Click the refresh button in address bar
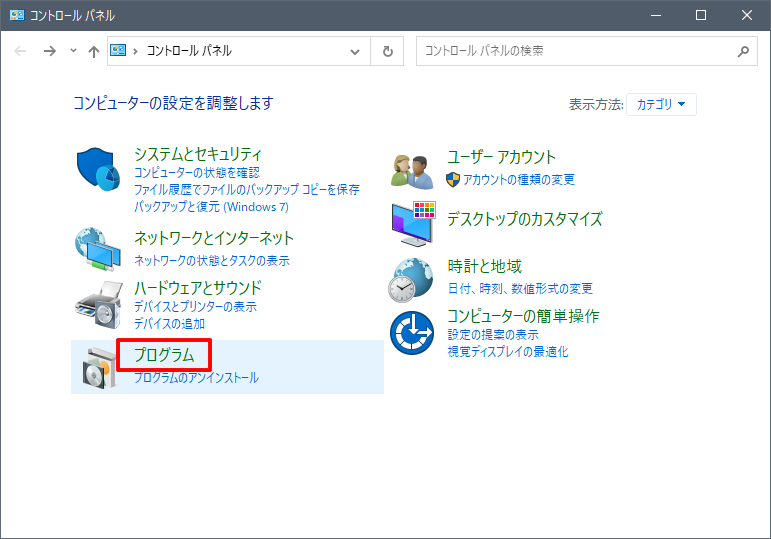Screen dimensions: 771x539 387,51
